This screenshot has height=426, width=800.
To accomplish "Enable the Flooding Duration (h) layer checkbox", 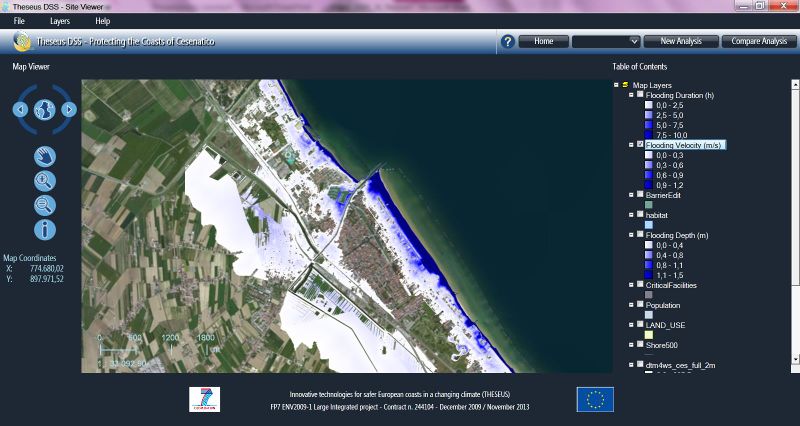I will coord(640,95).
